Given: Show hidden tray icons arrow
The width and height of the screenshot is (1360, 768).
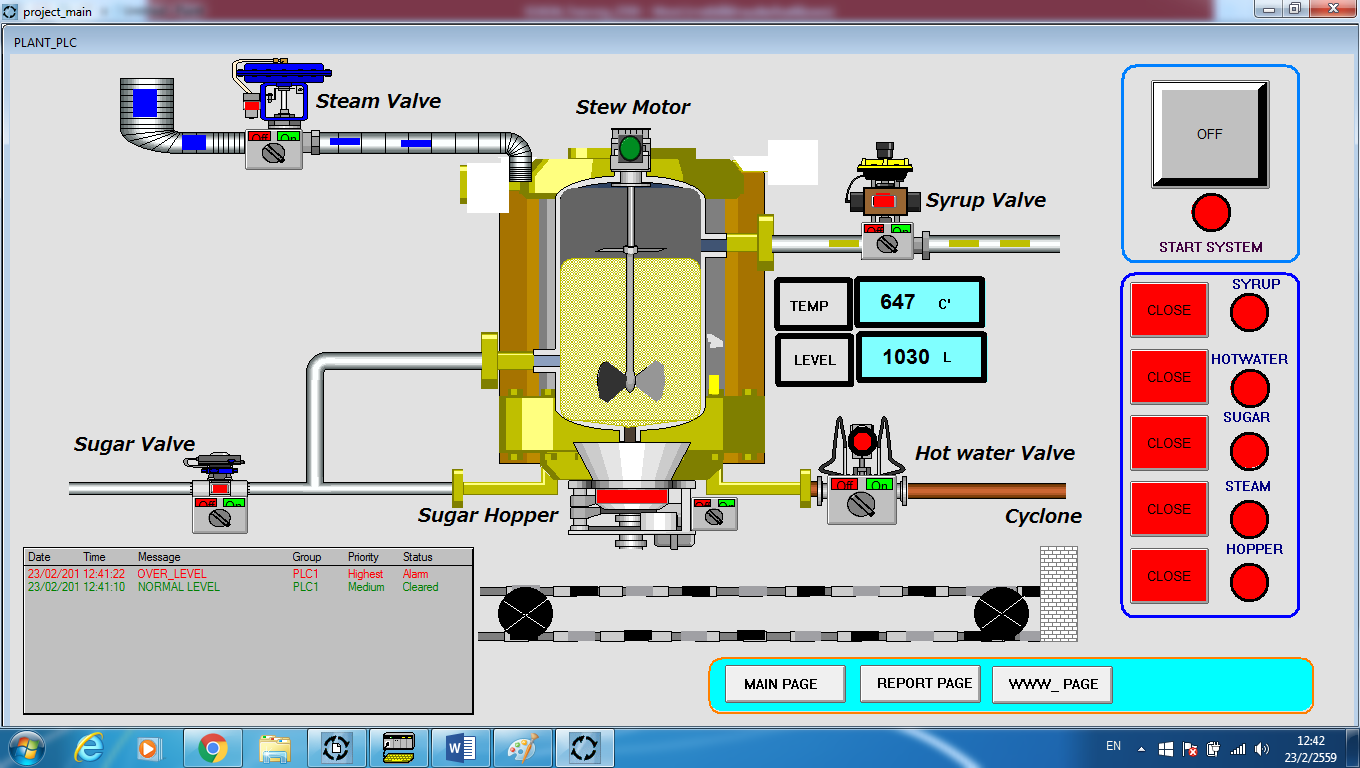Looking at the screenshot, I should [x=1143, y=748].
